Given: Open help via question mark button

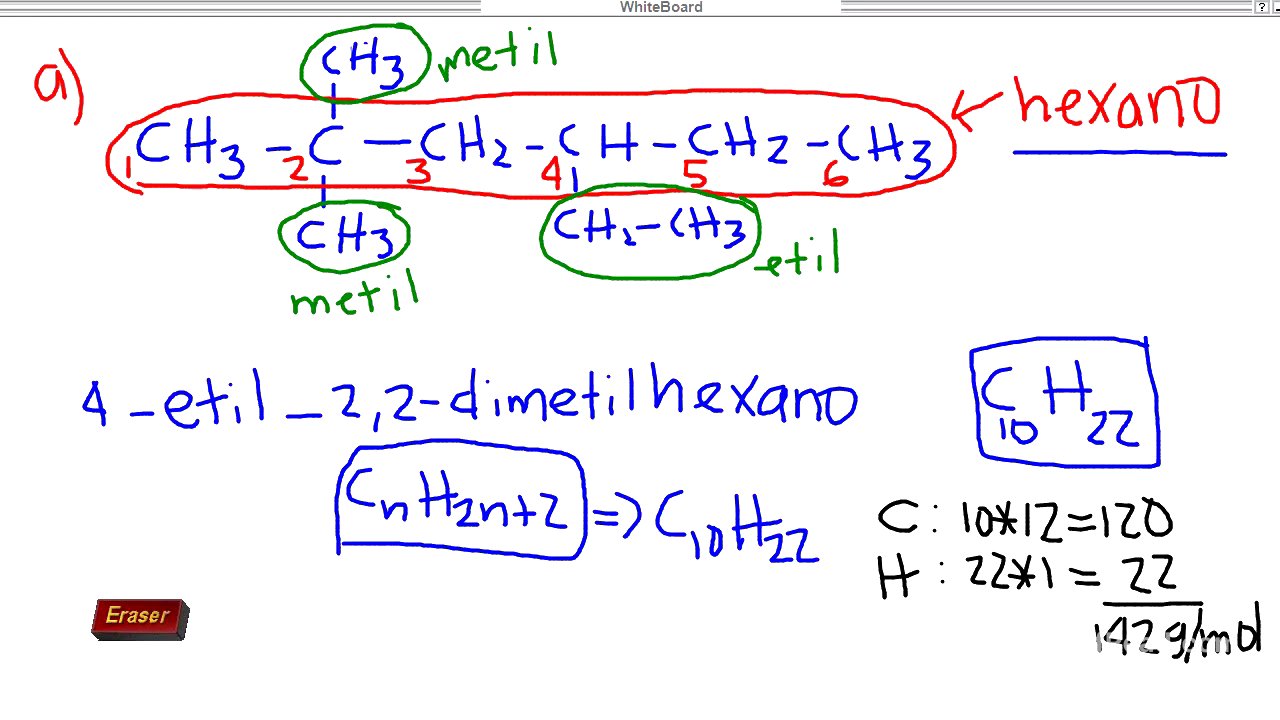Looking at the screenshot, I should [1261, 7].
